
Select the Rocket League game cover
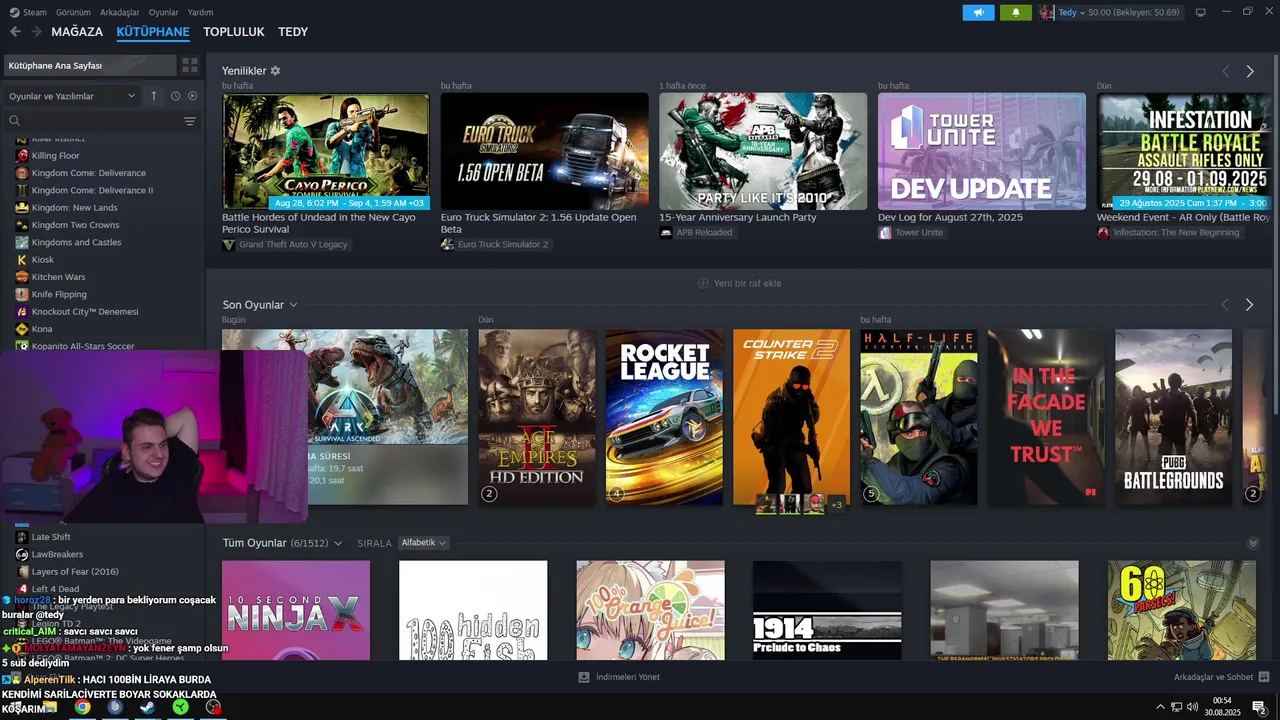point(664,417)
